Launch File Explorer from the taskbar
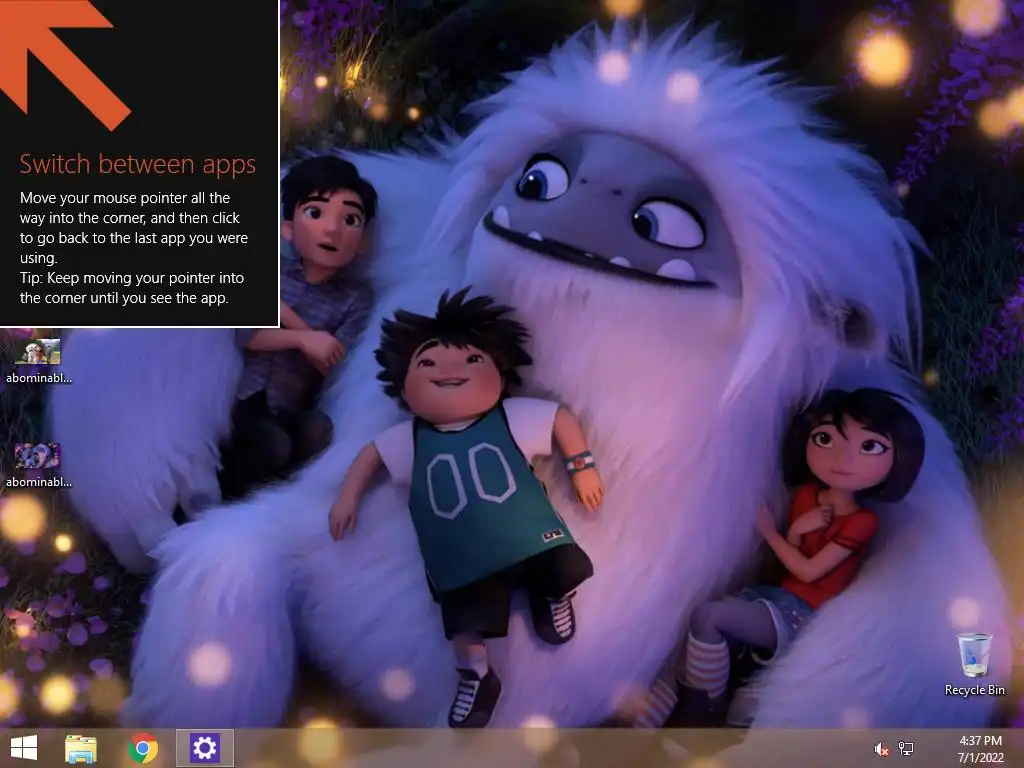1024x768 pixels. [x=81, y=748]
